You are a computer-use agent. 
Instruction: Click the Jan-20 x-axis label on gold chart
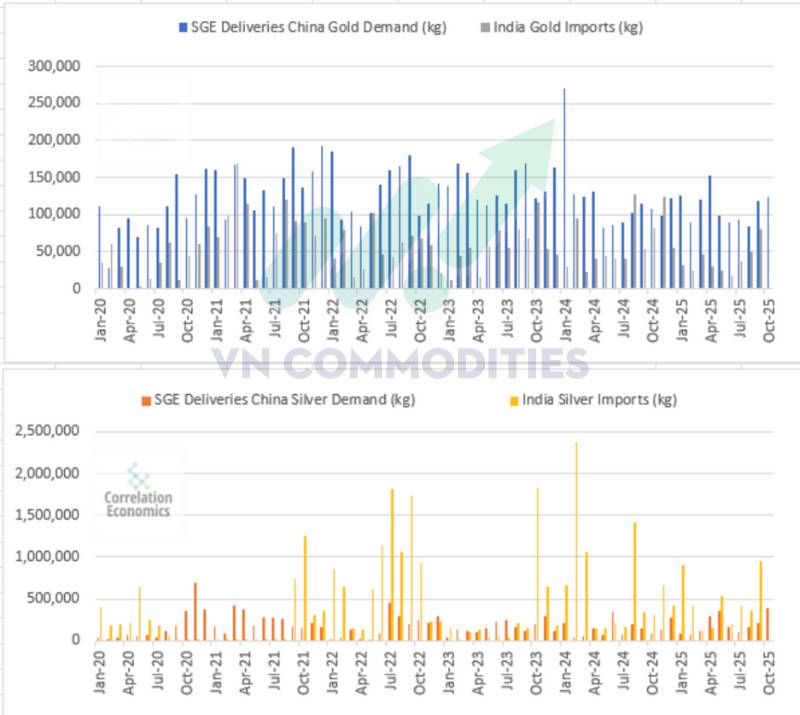point(101,318)
